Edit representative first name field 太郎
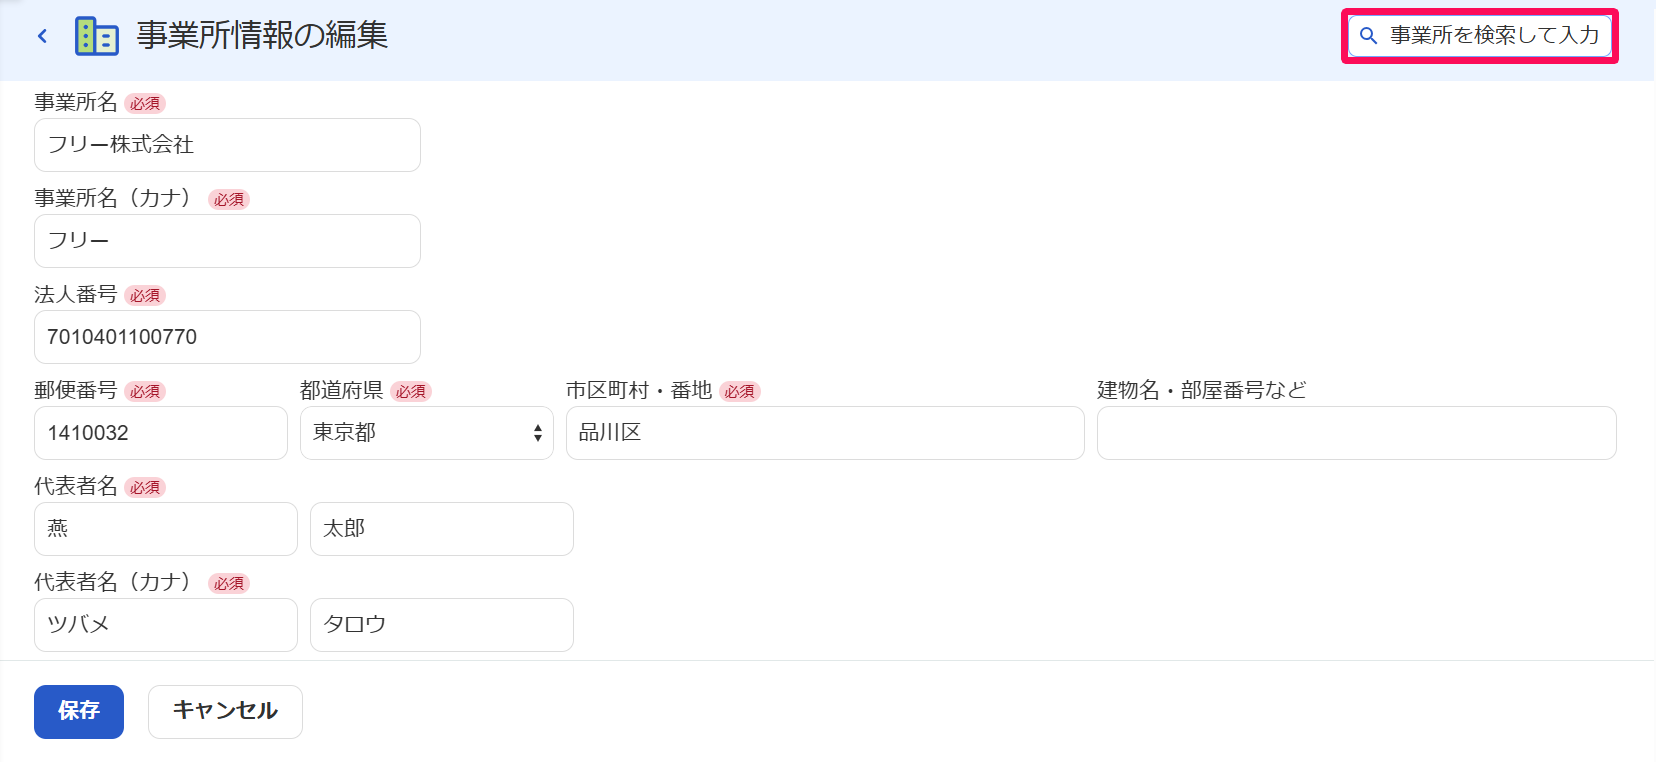Screen dimensions: 1656x762 [442, 529]
